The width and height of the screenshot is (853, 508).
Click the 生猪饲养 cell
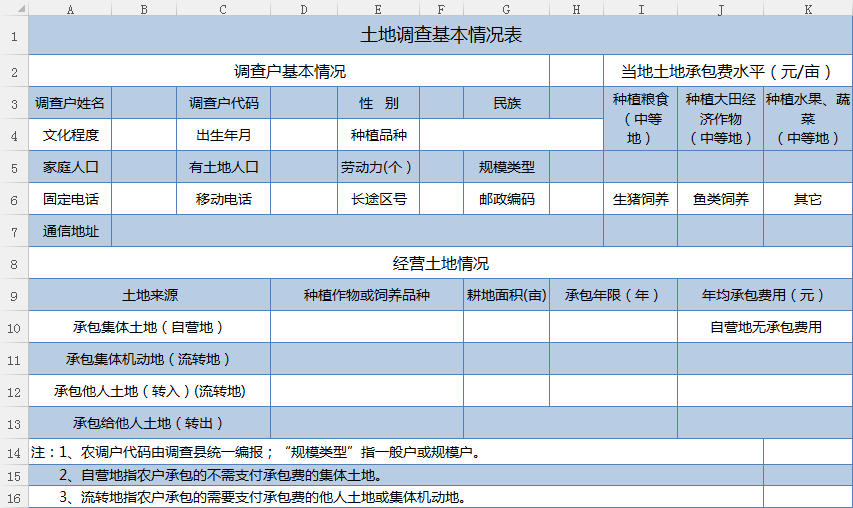640,199
